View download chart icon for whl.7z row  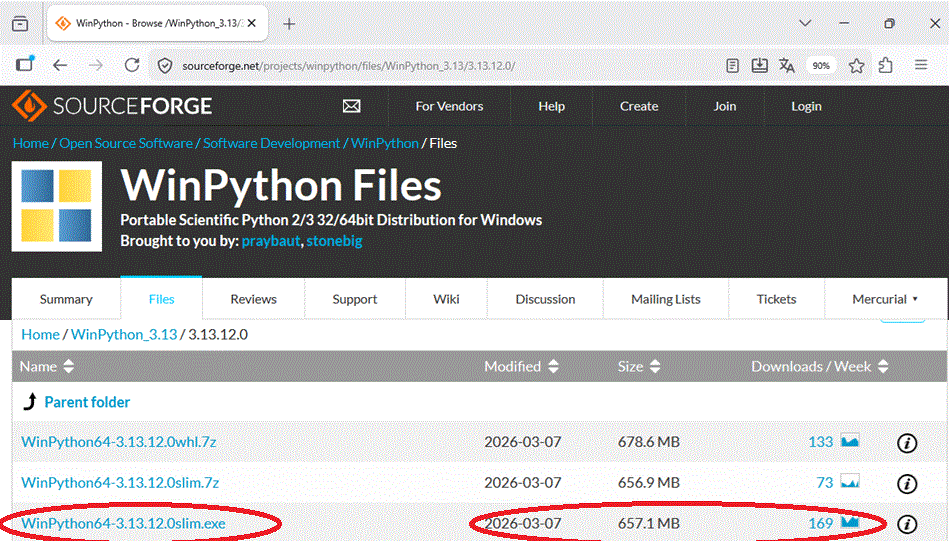click(x=850, y=441)
